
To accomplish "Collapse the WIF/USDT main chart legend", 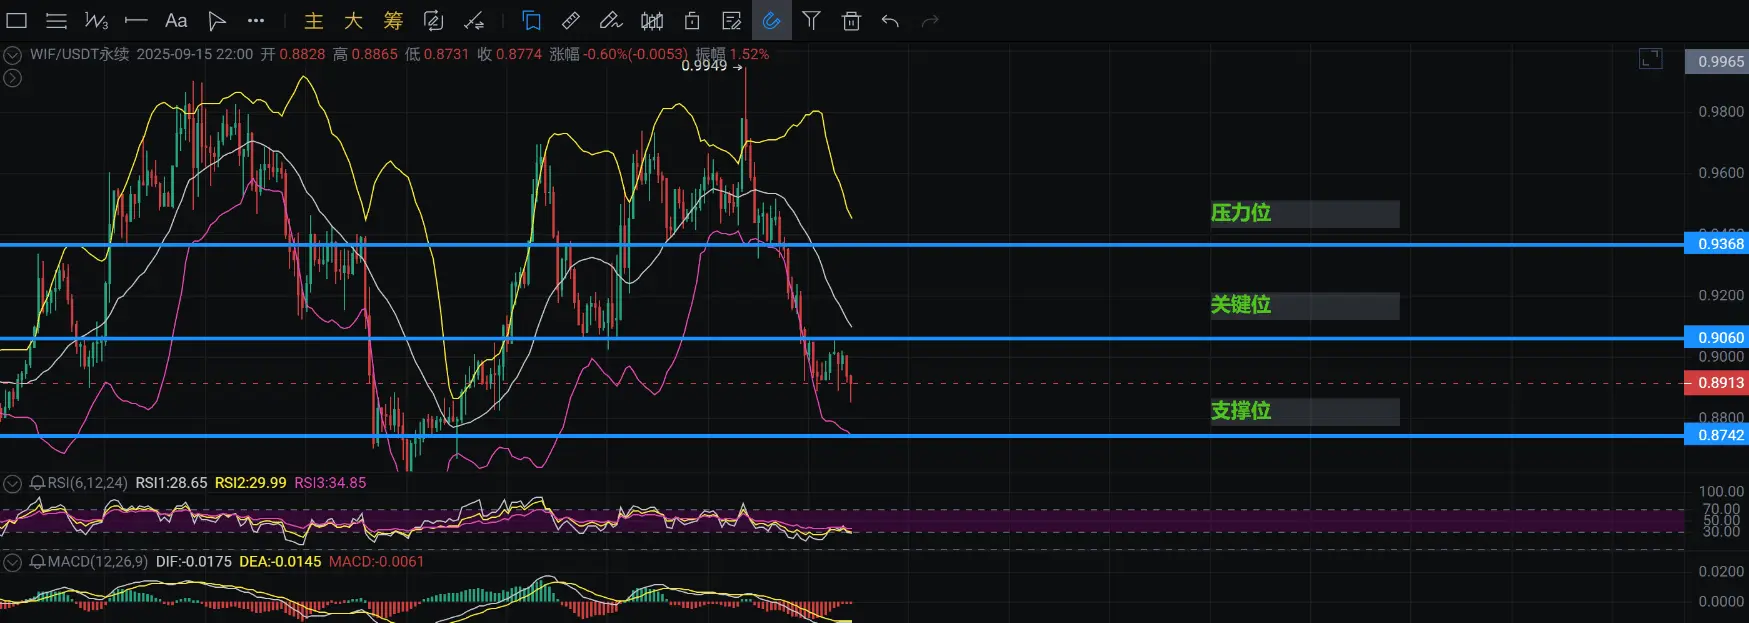I will click(13, 55).
